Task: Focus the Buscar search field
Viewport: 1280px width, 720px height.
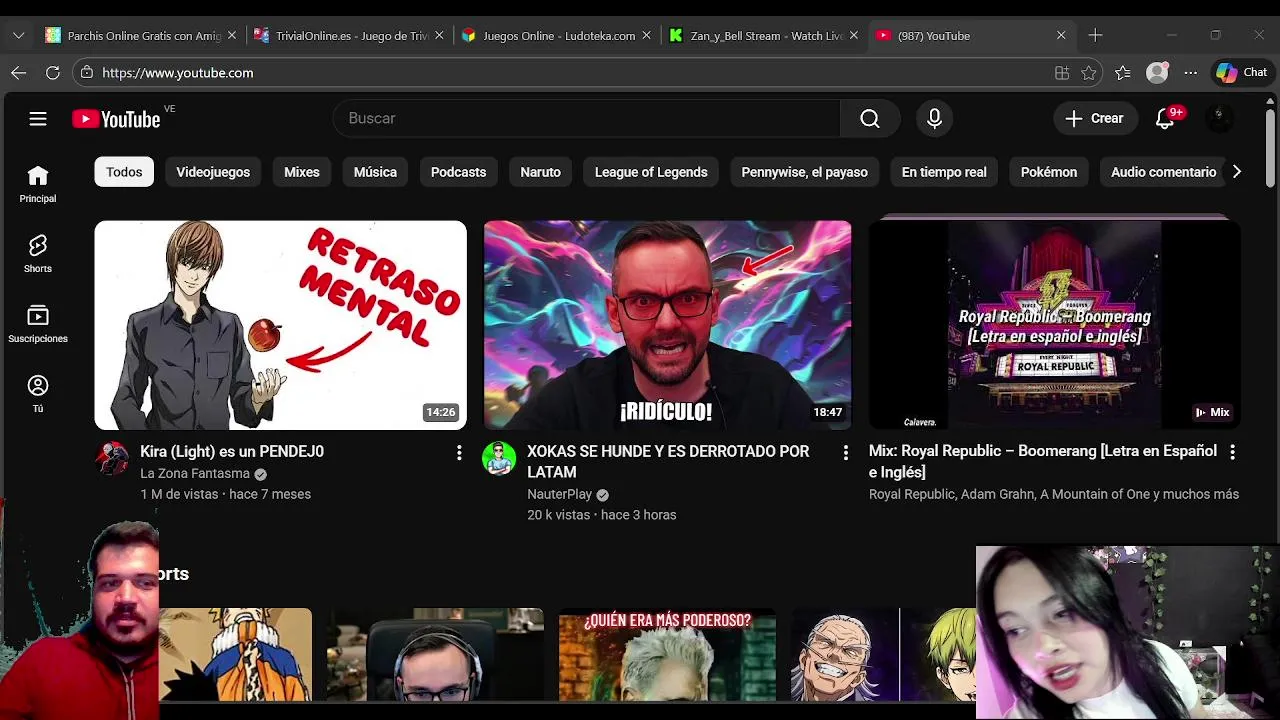Action: [587, 118]
